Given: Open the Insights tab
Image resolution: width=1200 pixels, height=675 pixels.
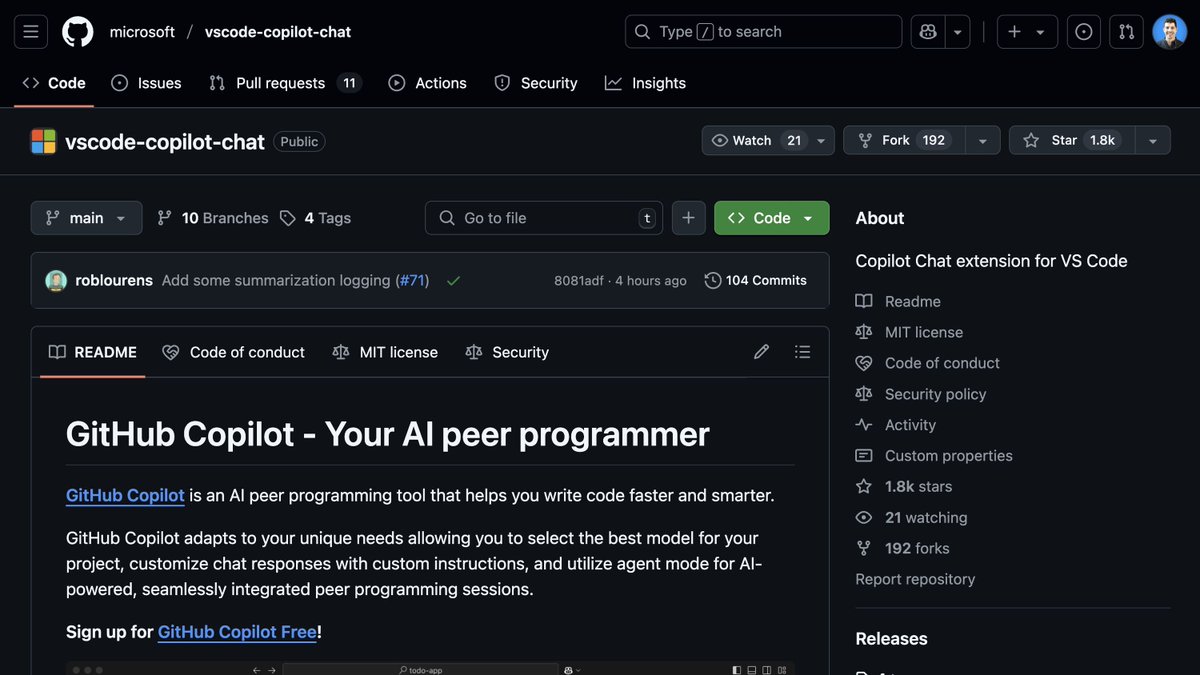Looking at the screenshot, I should (645, 83).
